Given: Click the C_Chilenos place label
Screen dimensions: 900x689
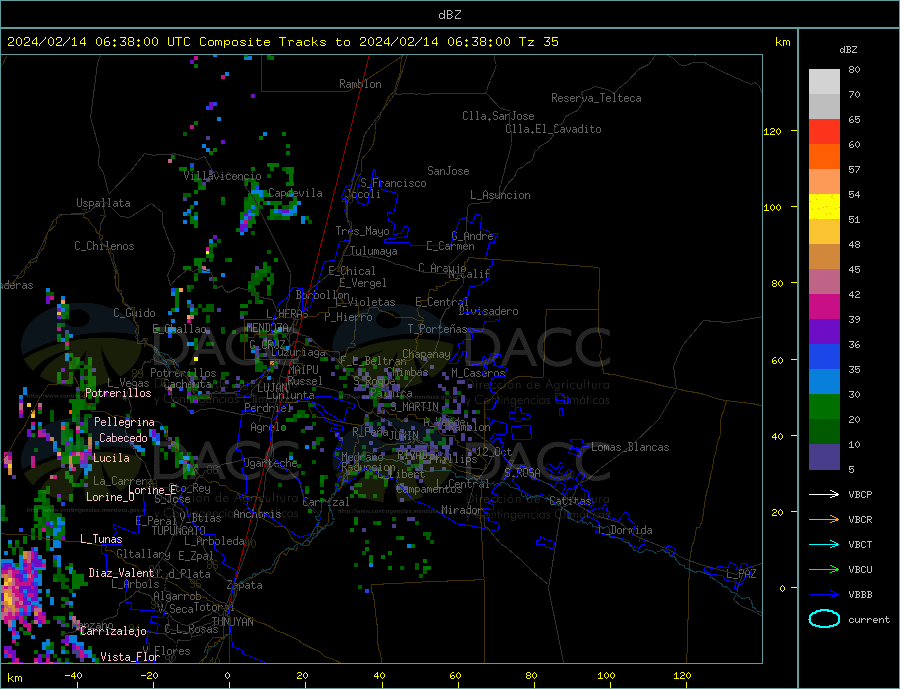Looking at the screenshot, I should pos(104,246).
